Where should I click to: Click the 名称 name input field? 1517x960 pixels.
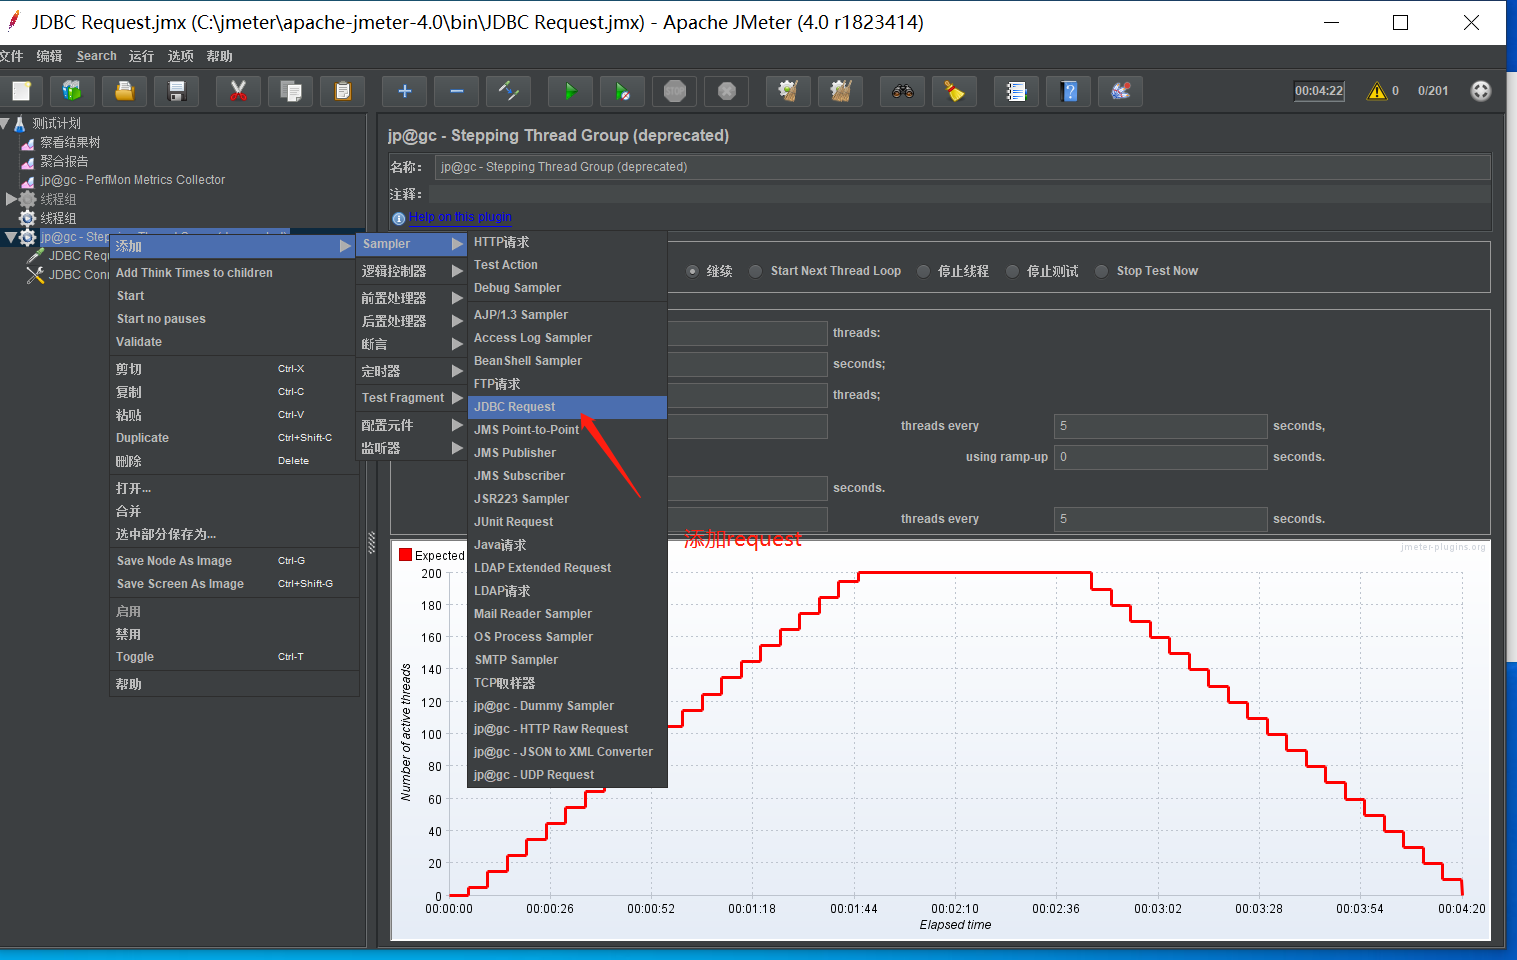point(962,167)
